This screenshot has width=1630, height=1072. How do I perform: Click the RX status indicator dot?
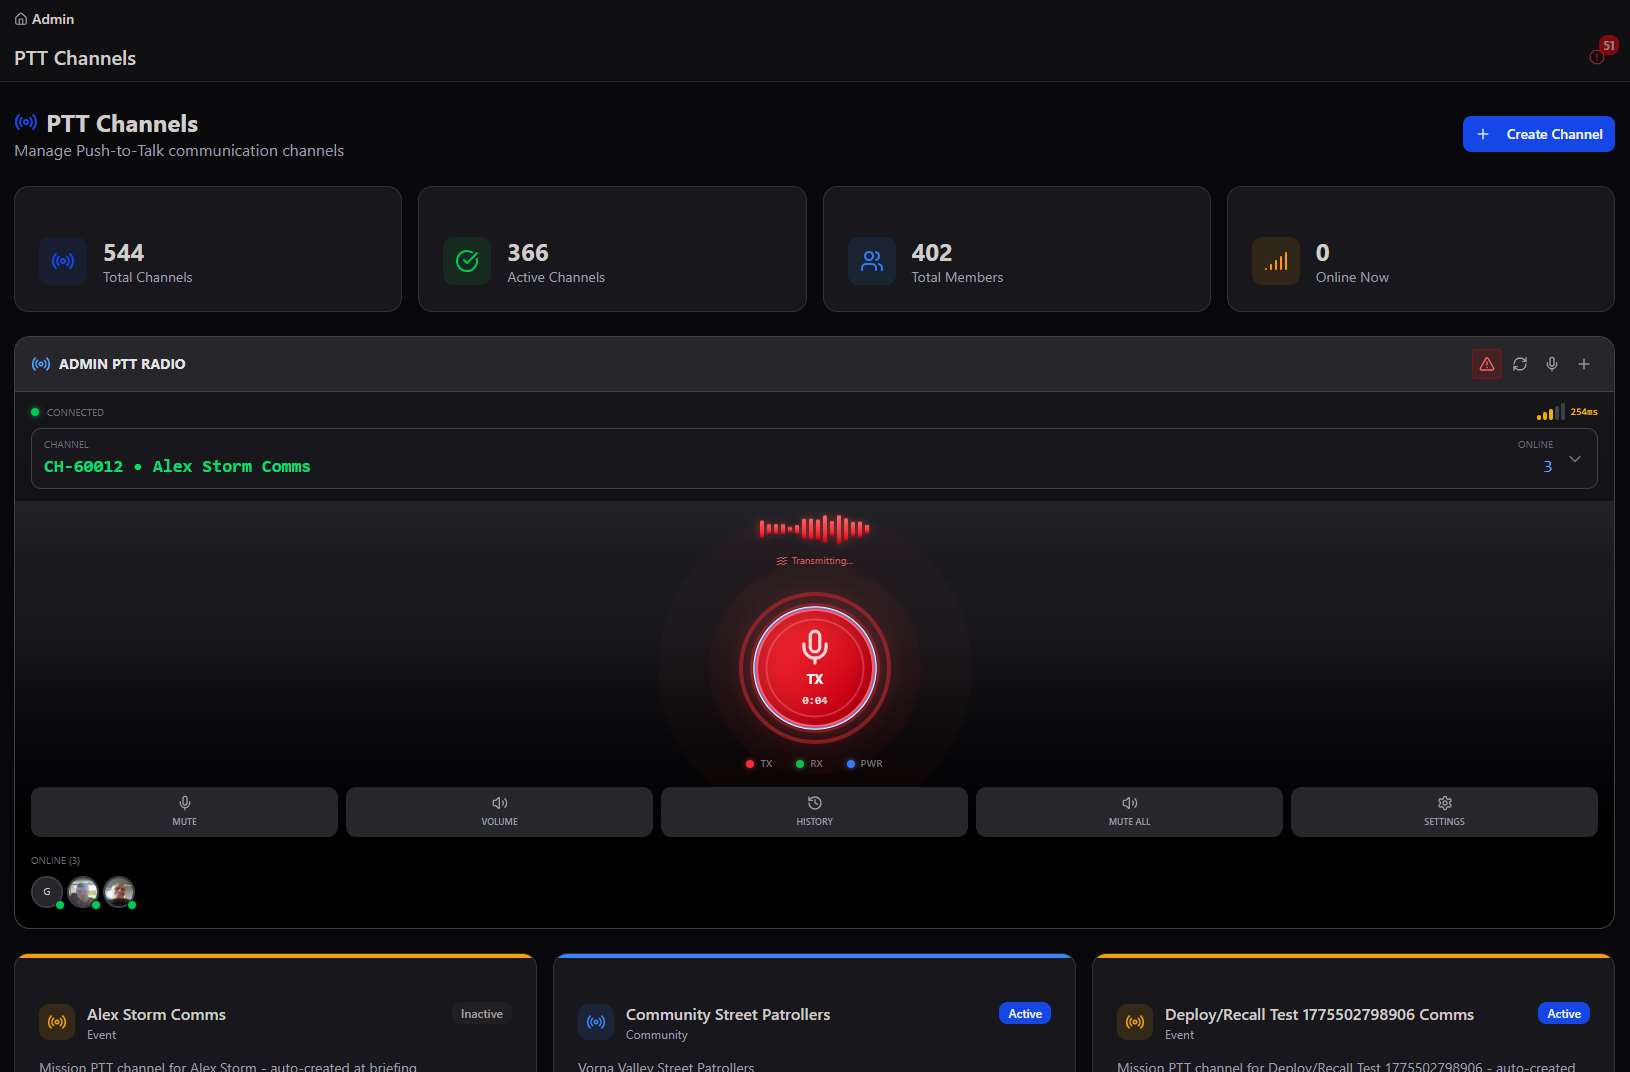(800, 764)
